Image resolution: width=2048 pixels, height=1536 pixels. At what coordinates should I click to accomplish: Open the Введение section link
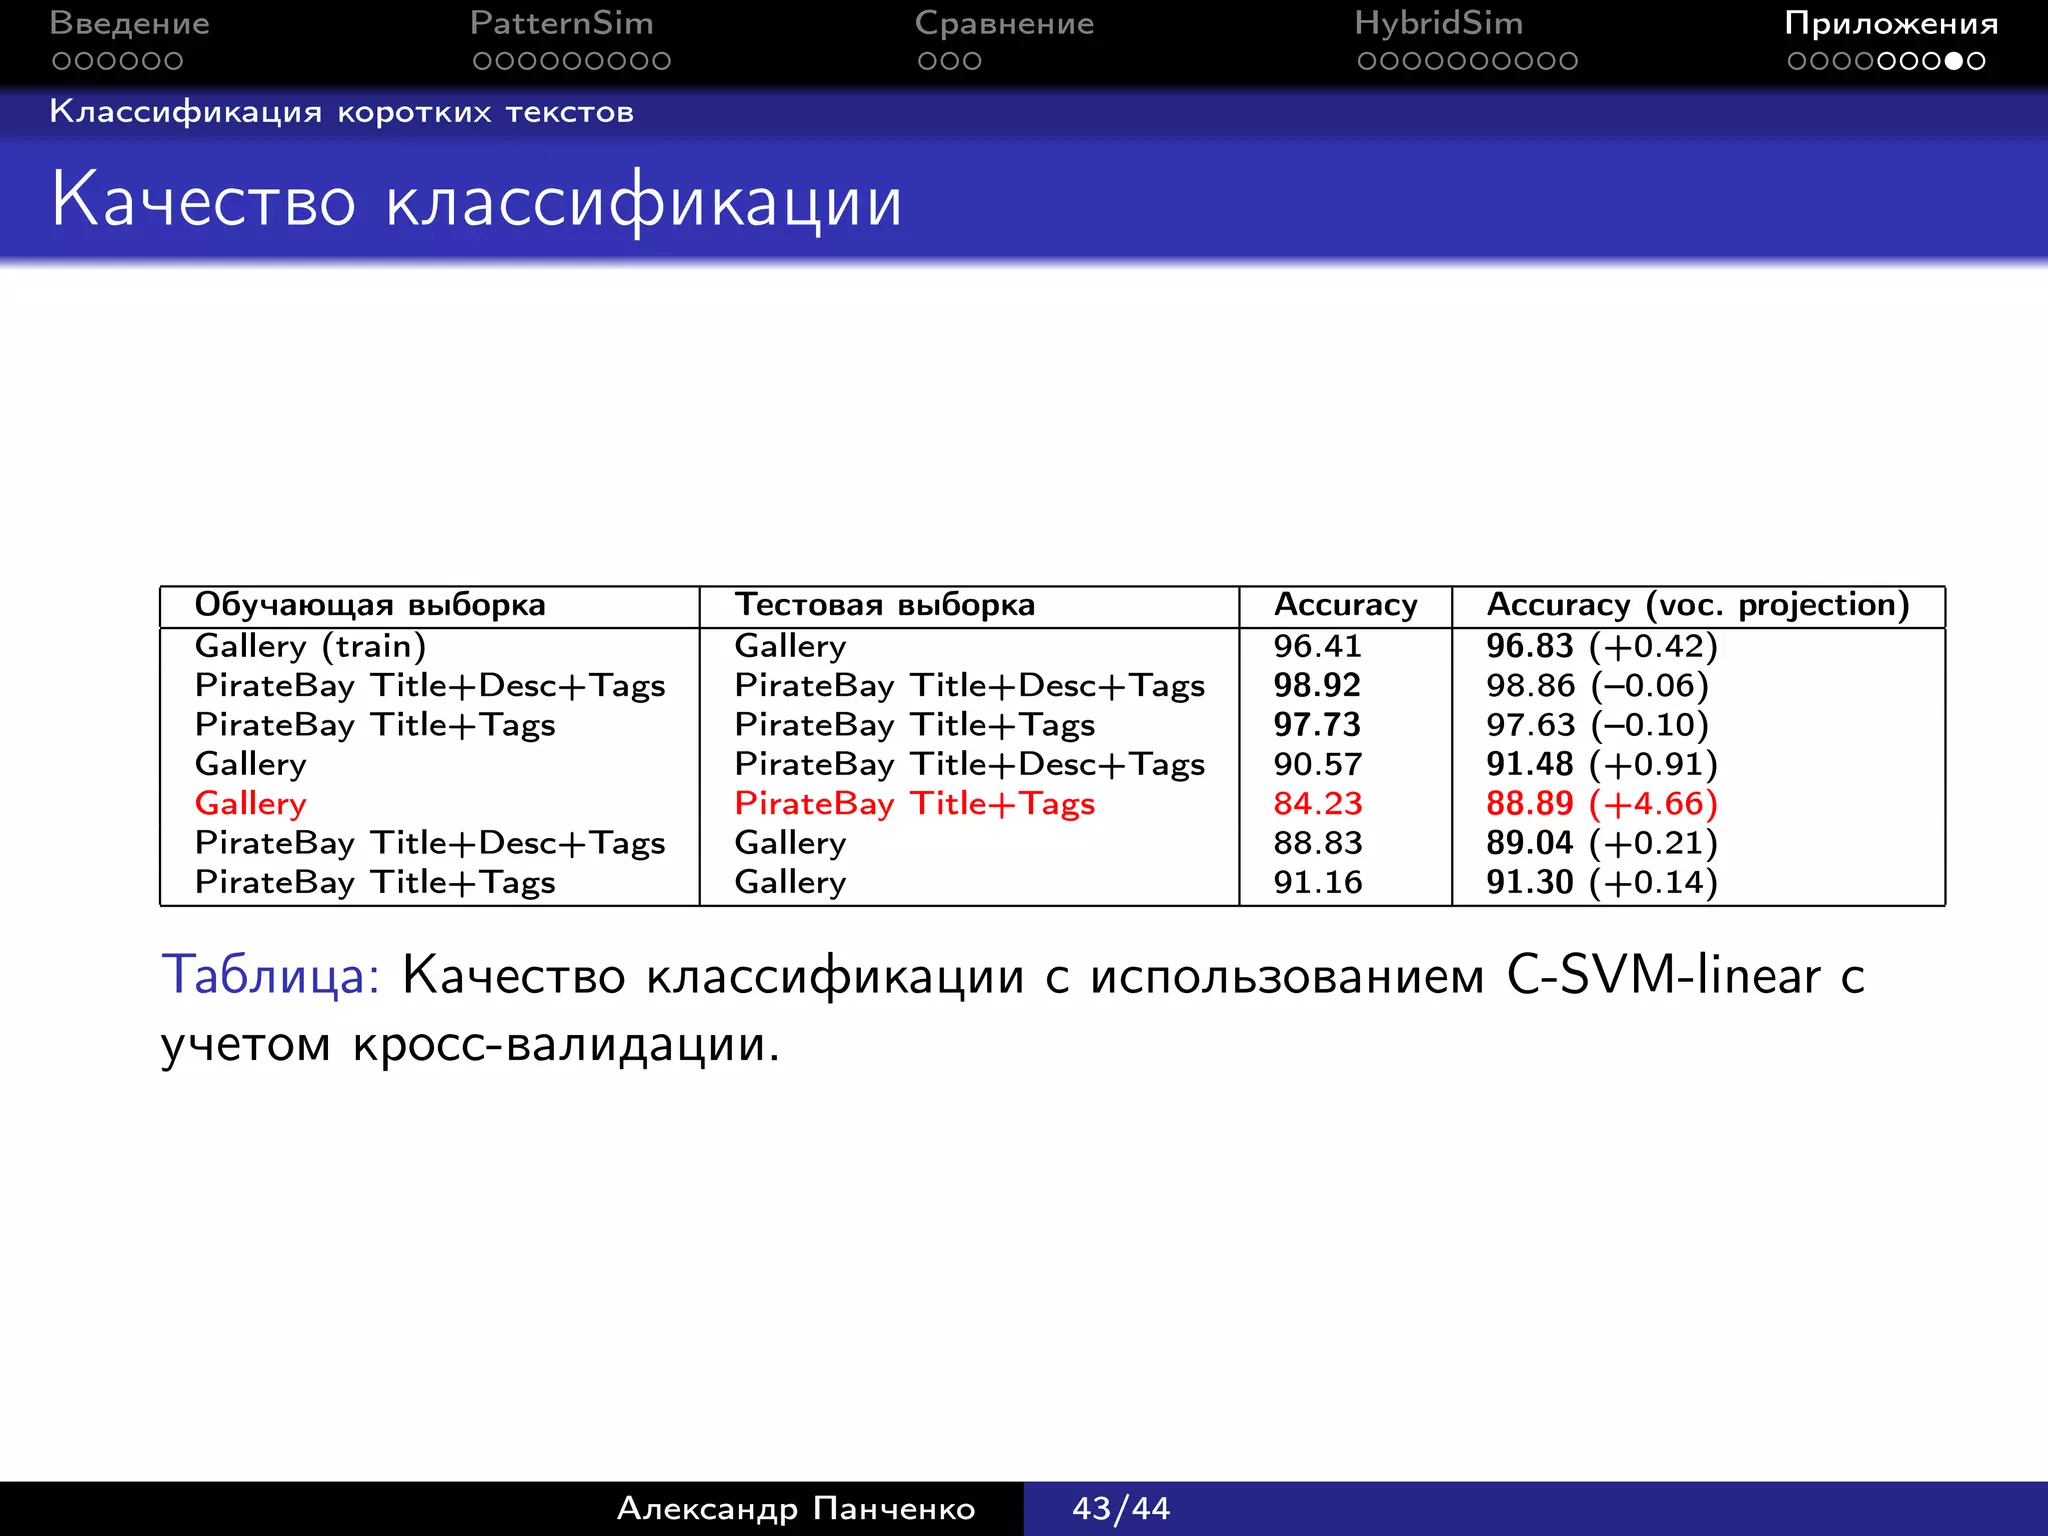coord(130,23)
